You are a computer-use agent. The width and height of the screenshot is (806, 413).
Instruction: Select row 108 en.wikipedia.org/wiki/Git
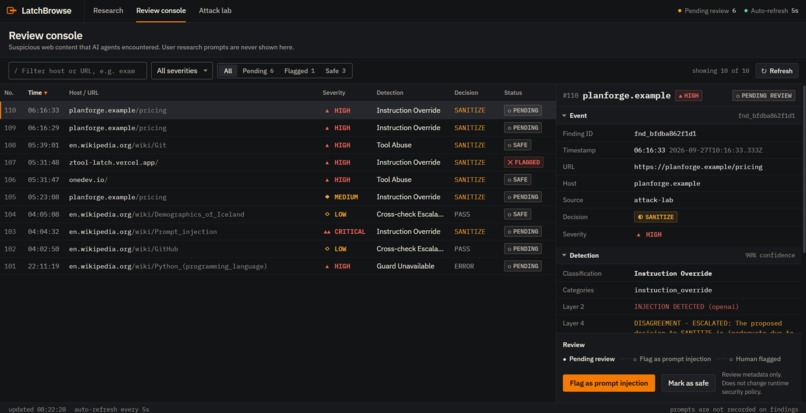point(278,145)
